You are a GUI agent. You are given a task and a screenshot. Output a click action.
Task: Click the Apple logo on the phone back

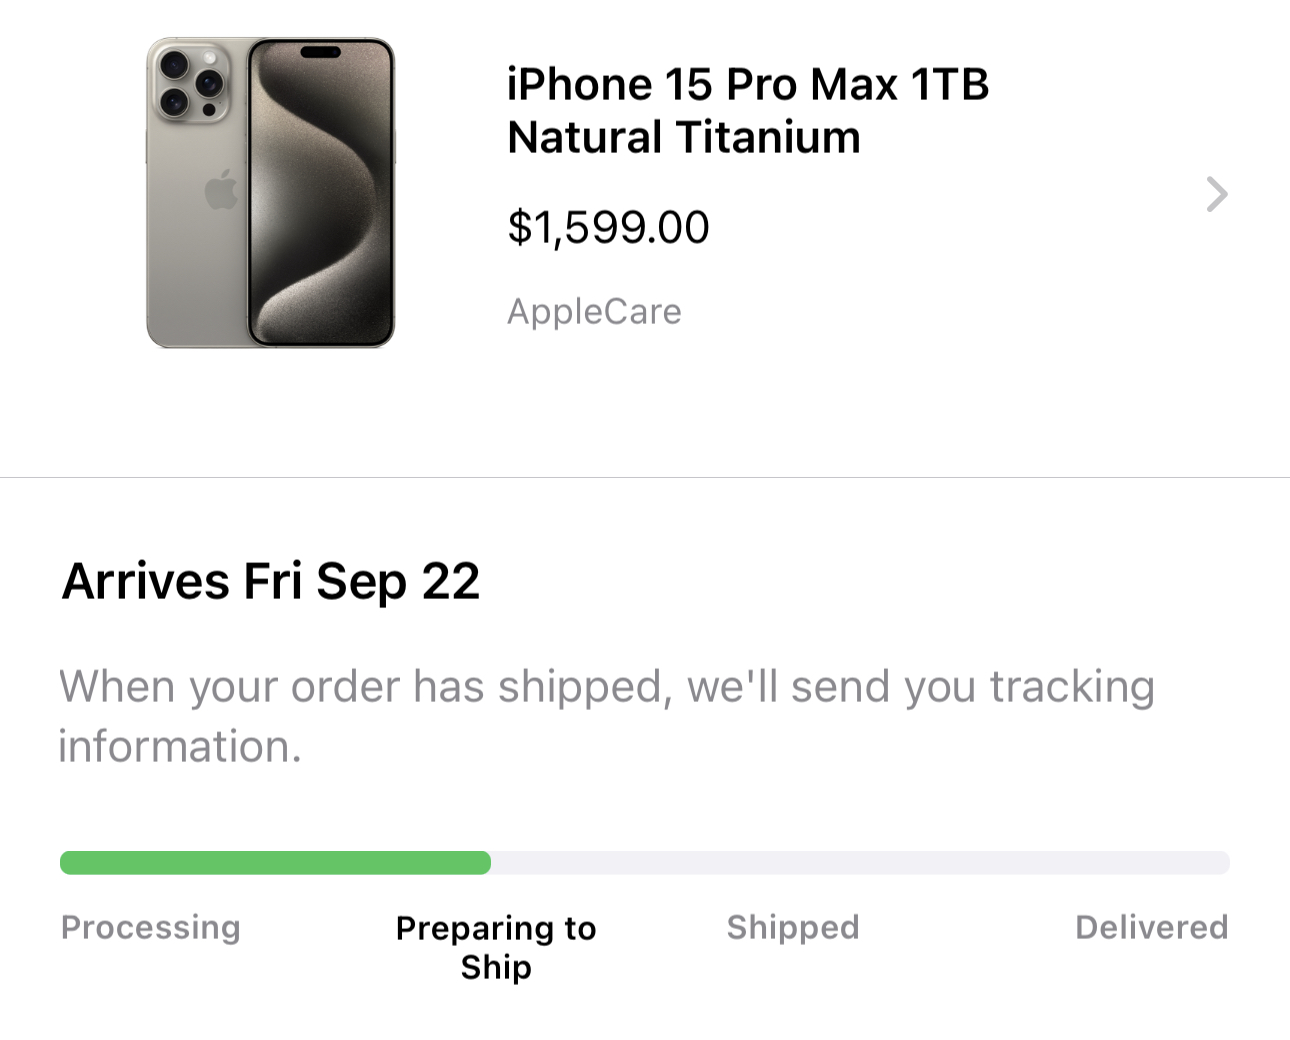(221, 190)
